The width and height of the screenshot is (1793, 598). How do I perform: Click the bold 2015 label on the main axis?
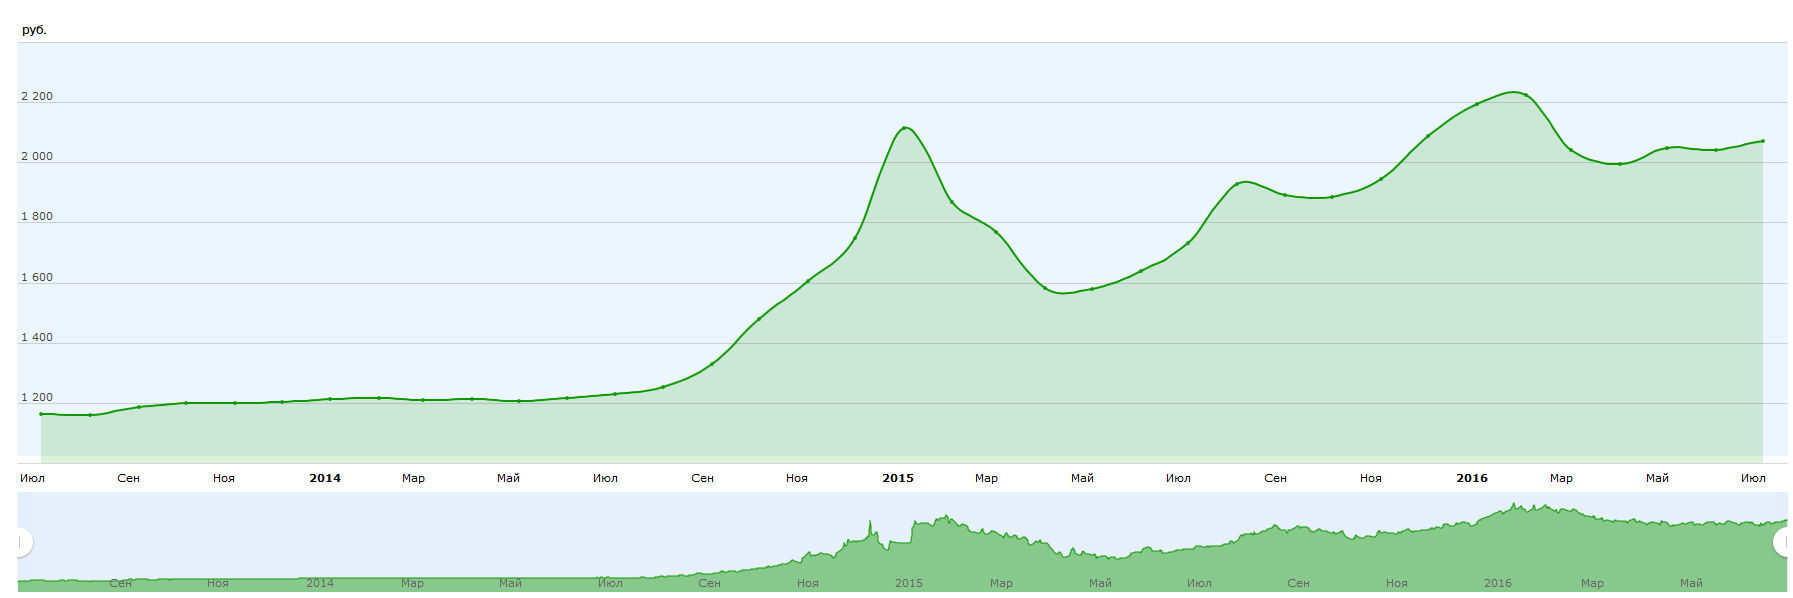(897, 478)
